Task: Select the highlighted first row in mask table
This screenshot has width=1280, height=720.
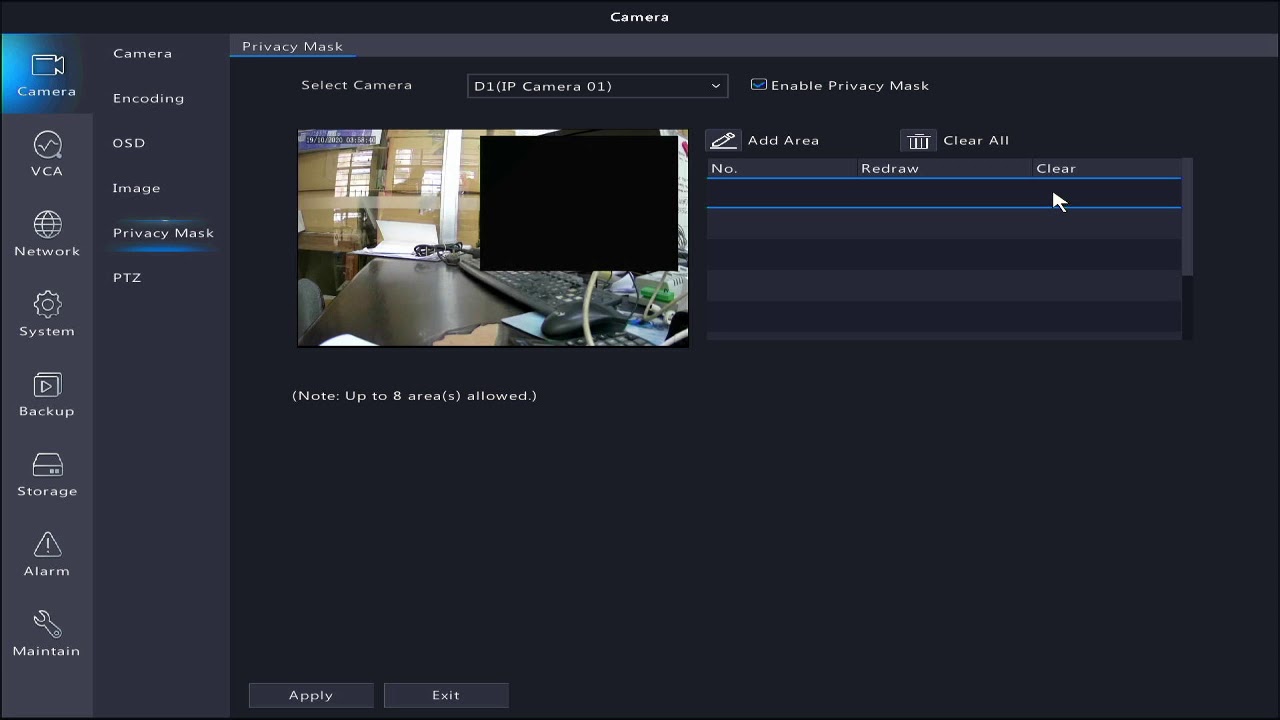Action: point(944,193)
